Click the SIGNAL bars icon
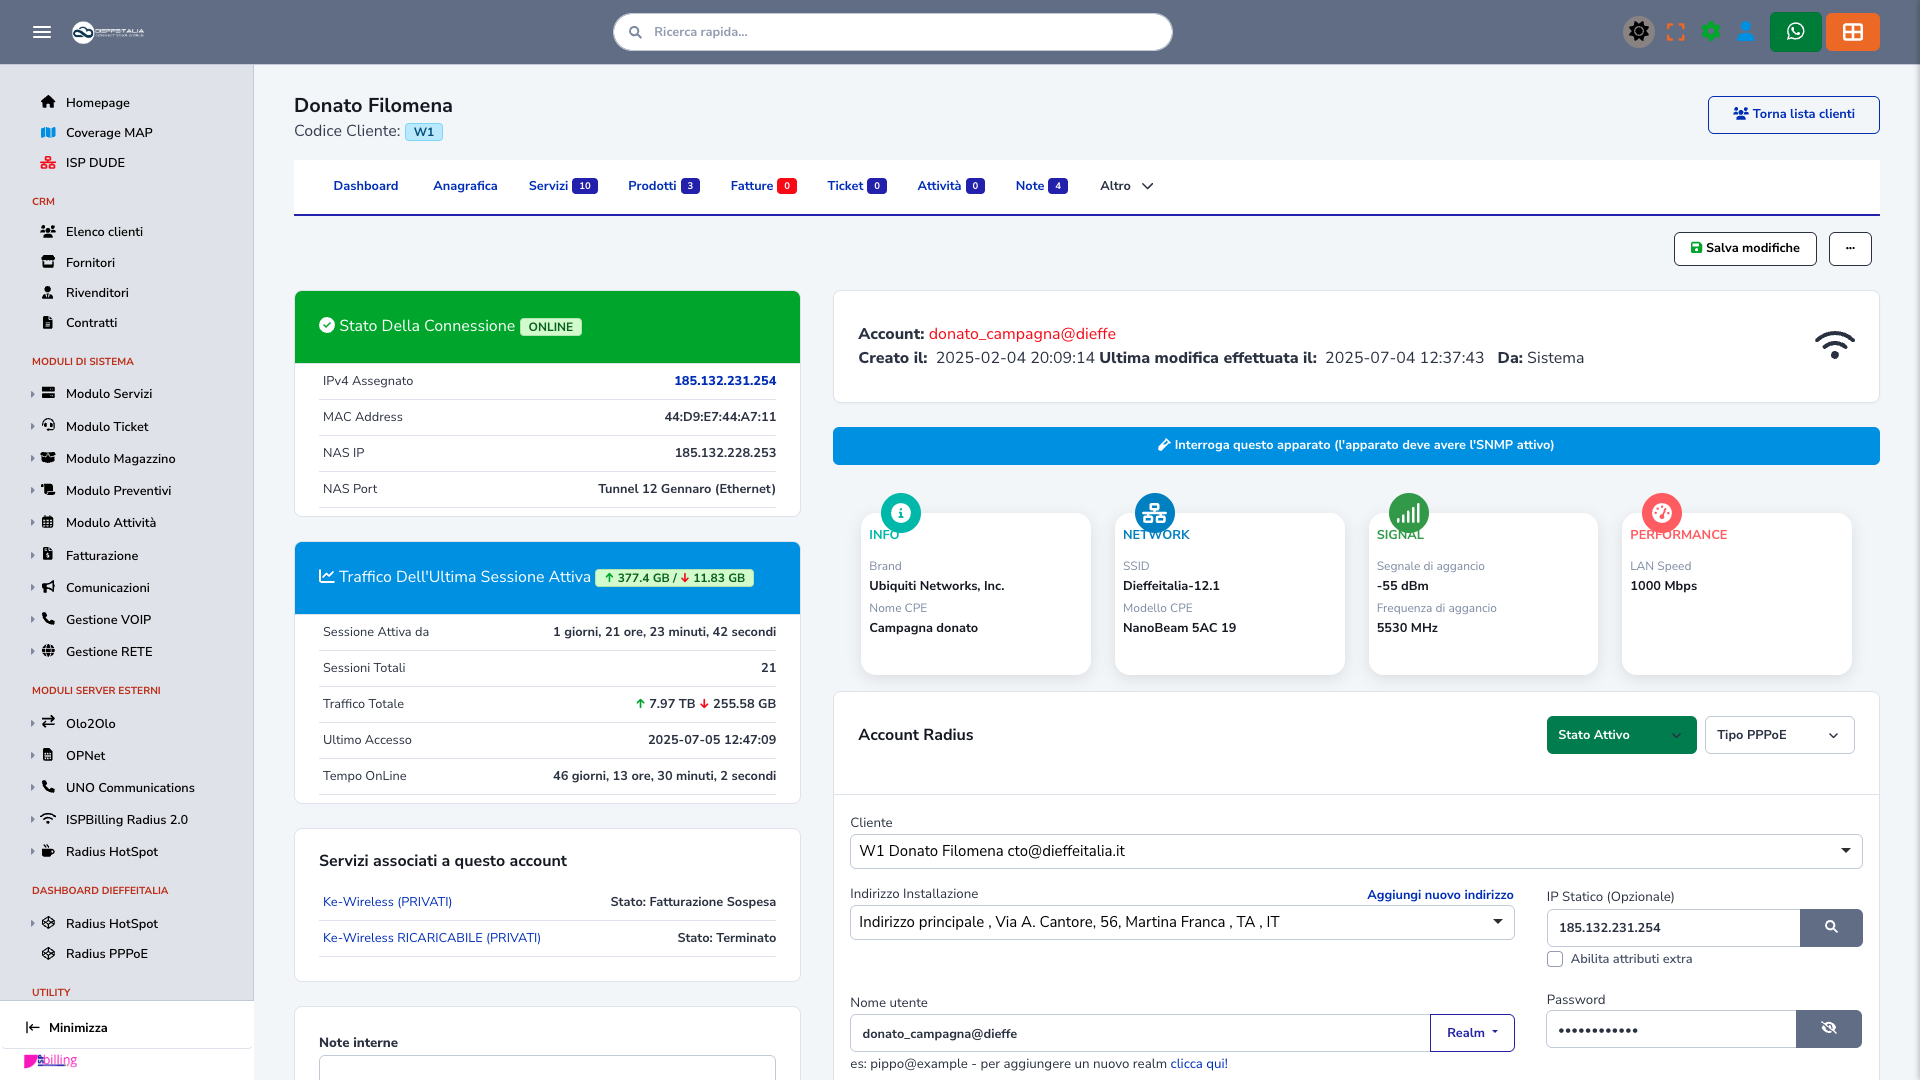Viewport: 1920px width, 1080px height. click(1409, 513)
